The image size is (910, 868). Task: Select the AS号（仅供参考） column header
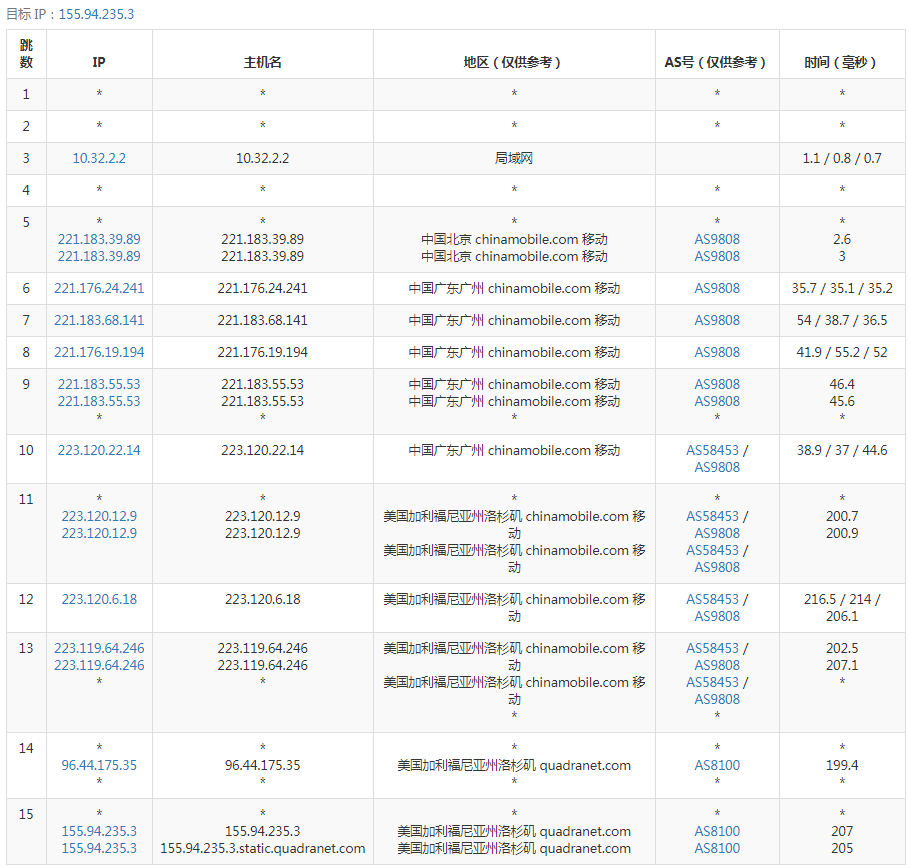[717, 54]
